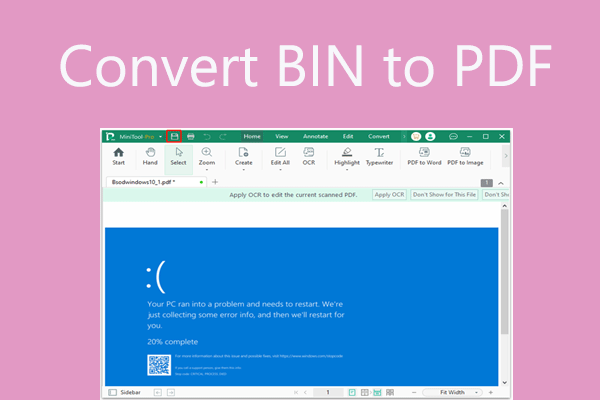
Task: Click the feedback chat bubble icon
Action: tap(453, 136)
